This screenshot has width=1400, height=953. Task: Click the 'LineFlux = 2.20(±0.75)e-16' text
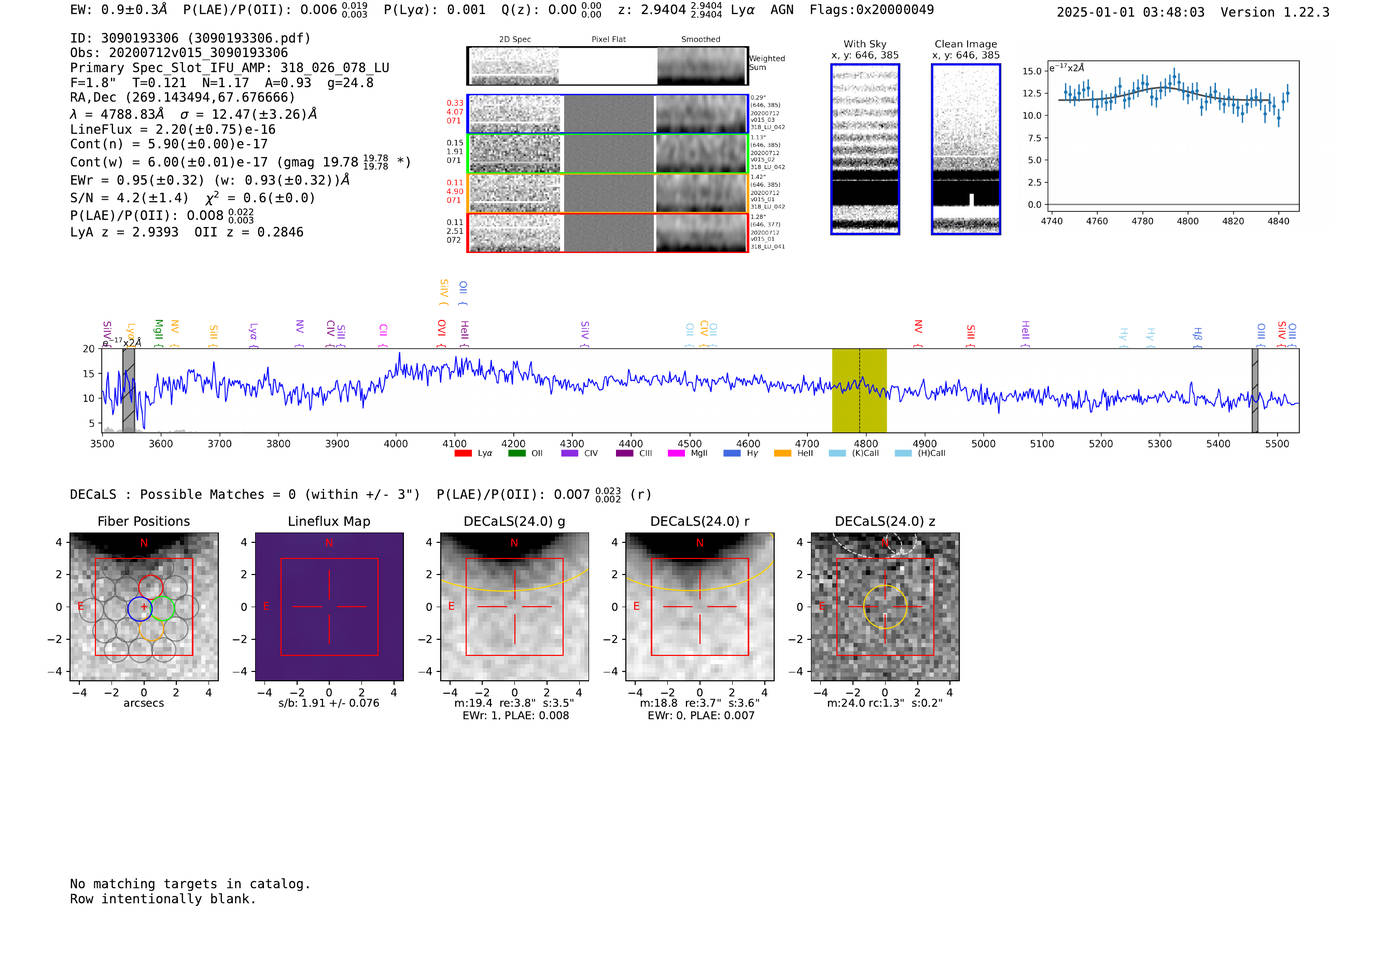point(173,129)
